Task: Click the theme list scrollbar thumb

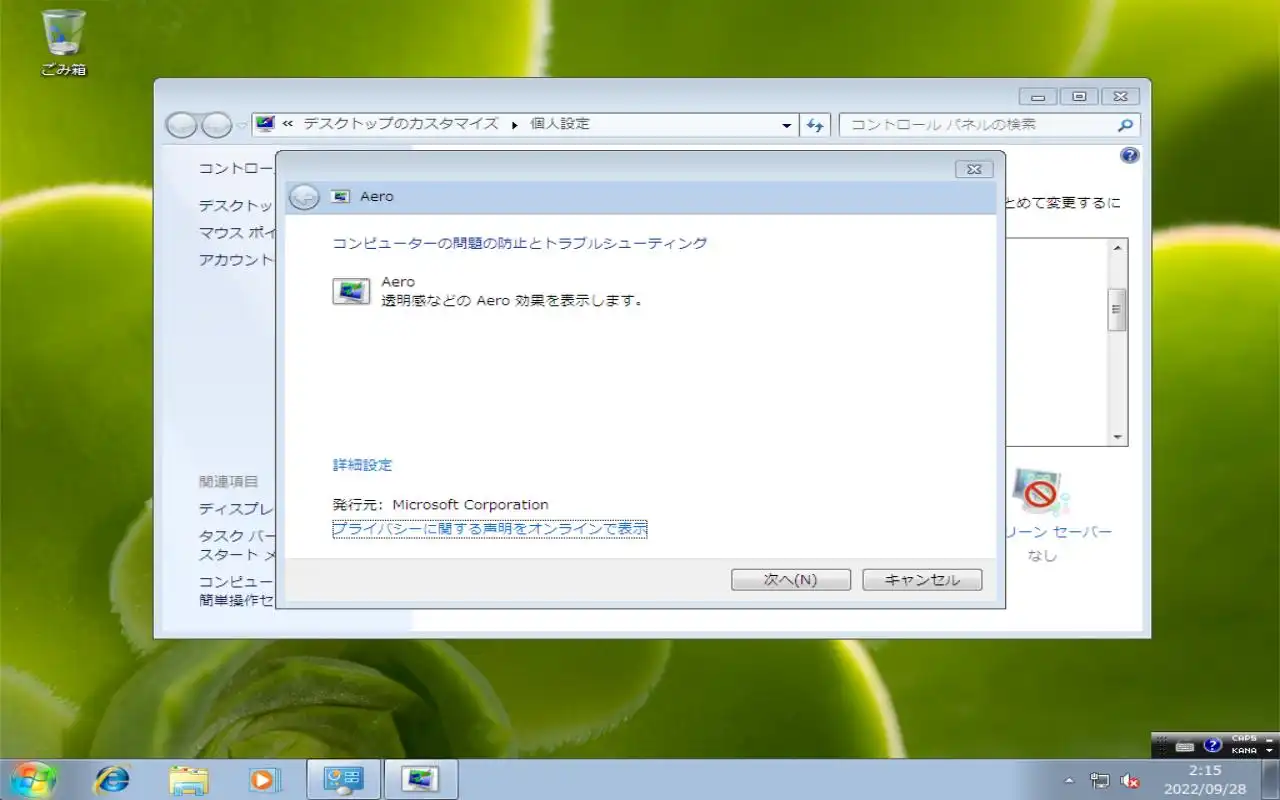Action: (1118, 310)
